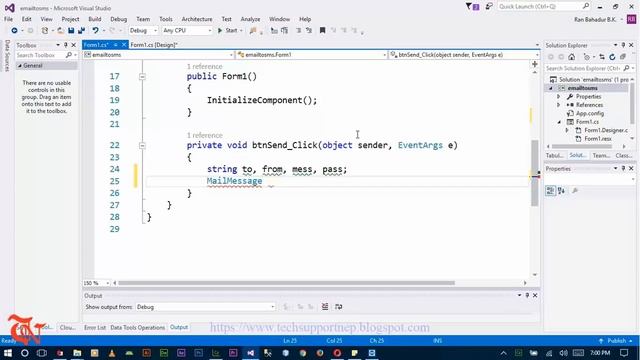Click the Save All toolbar icon
This screenshot has width=640, height=360.
coord(81,31)
